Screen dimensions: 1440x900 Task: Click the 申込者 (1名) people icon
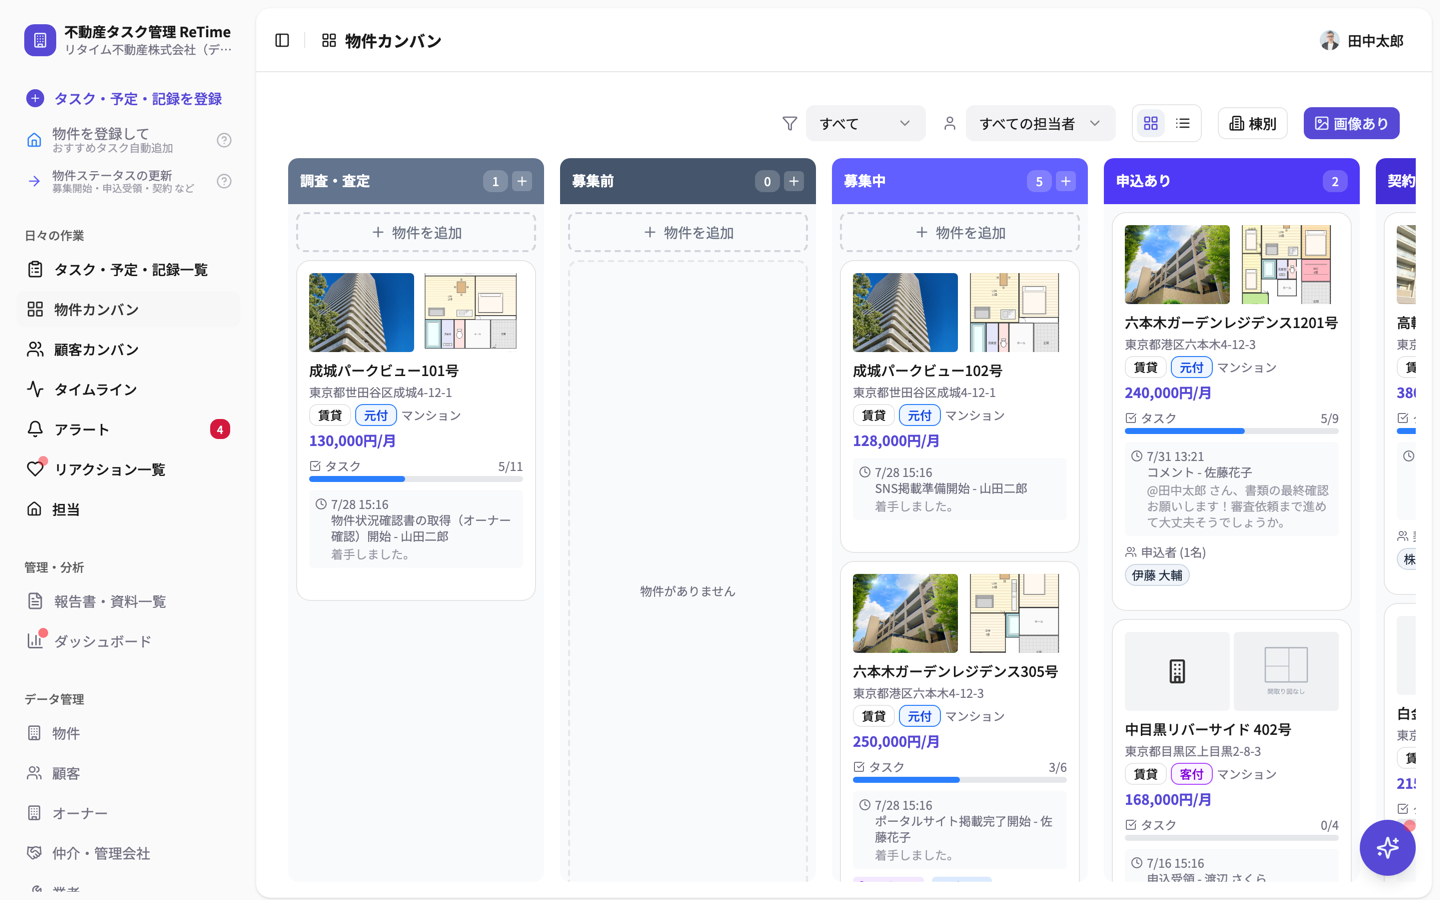[1131, 552]
